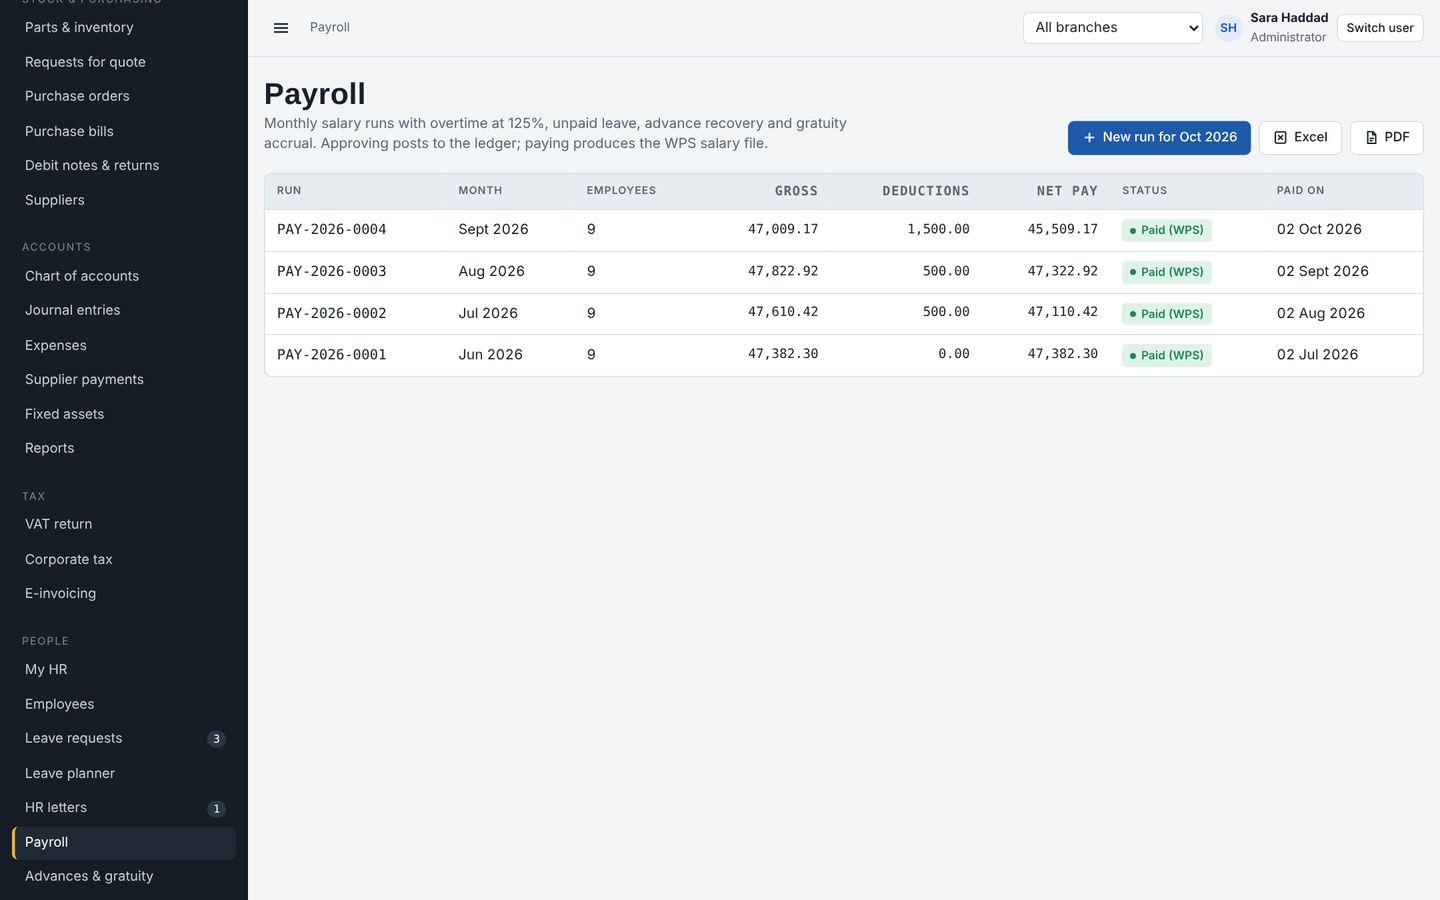Screen dimensions: 1440x900
Task: Open Parts & inventory in sidebar
Action: 124,28
